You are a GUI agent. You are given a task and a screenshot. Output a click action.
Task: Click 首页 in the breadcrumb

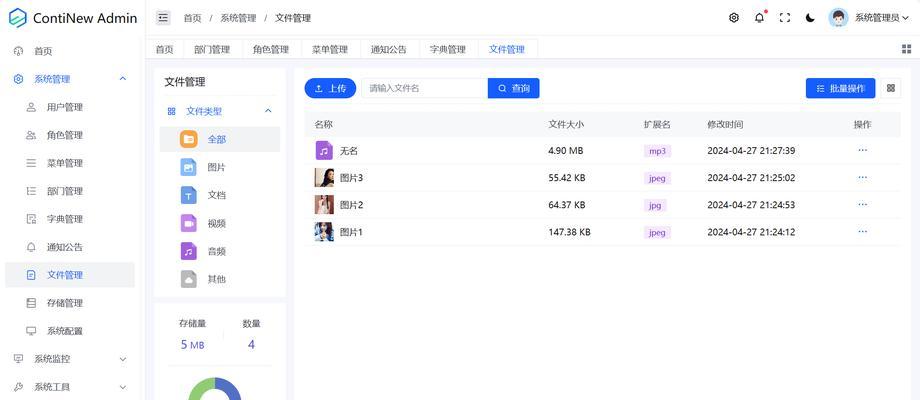pos(192,18)
